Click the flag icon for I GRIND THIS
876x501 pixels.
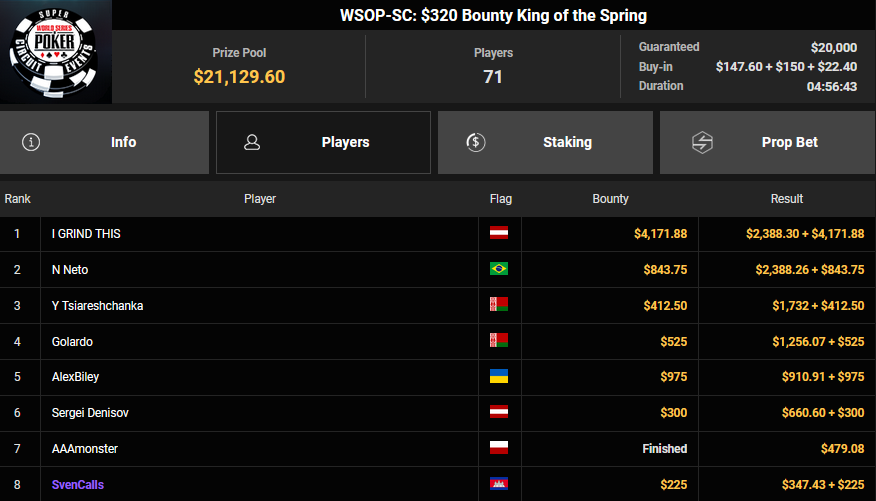pos(498,234)
